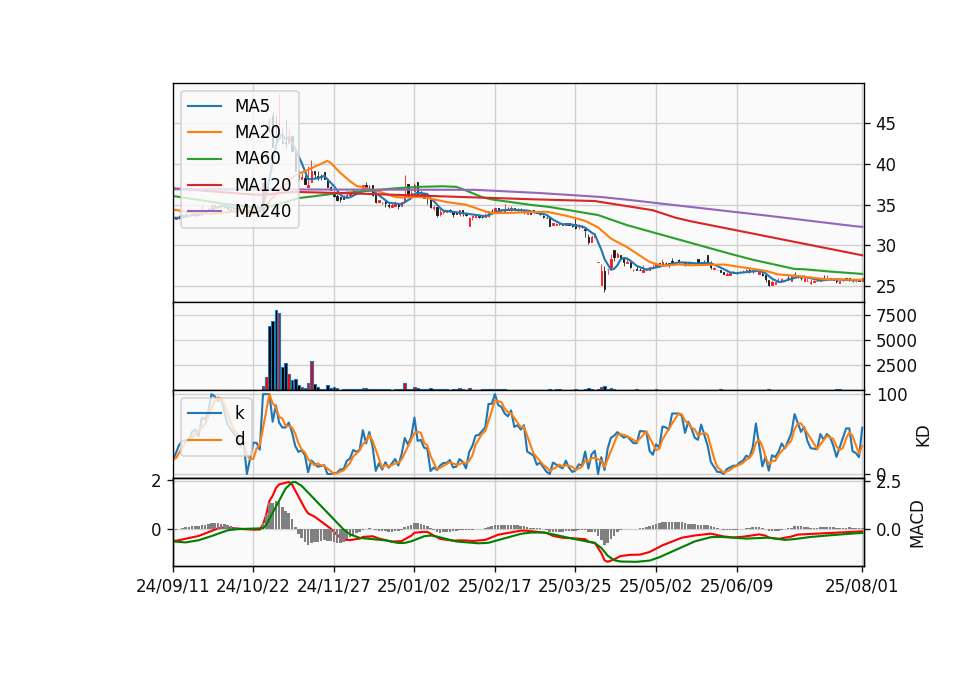Viewport: 960px width, 690px height.
Task: Click the price axis value 35
Action: click(885, 206)
